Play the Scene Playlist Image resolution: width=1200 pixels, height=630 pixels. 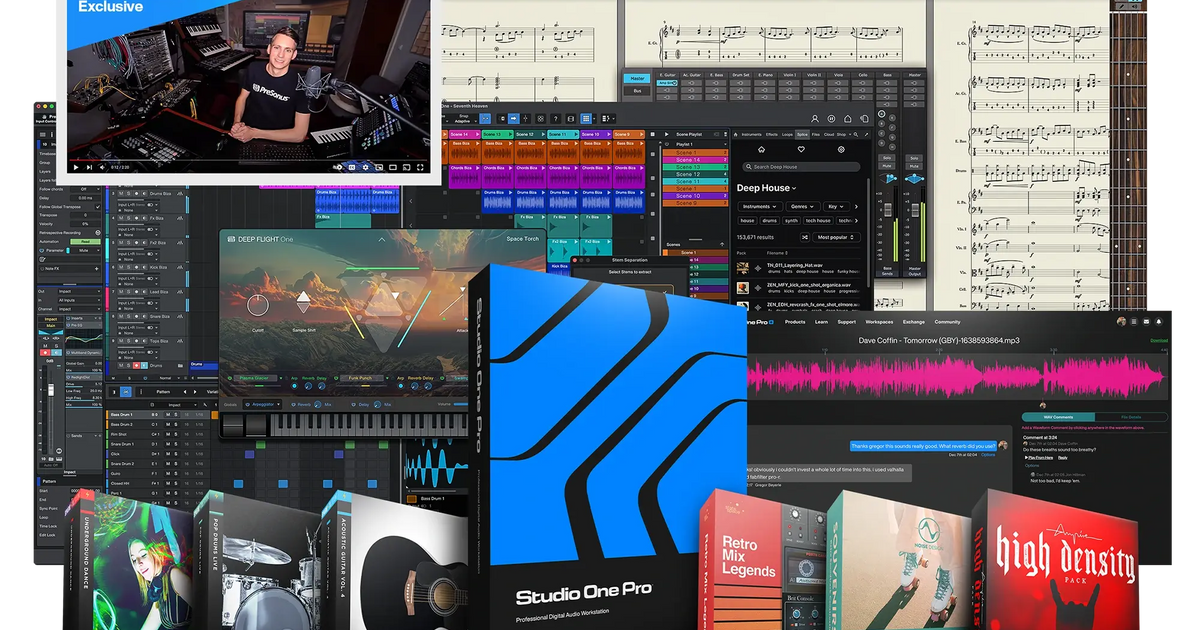click(666, 134)
